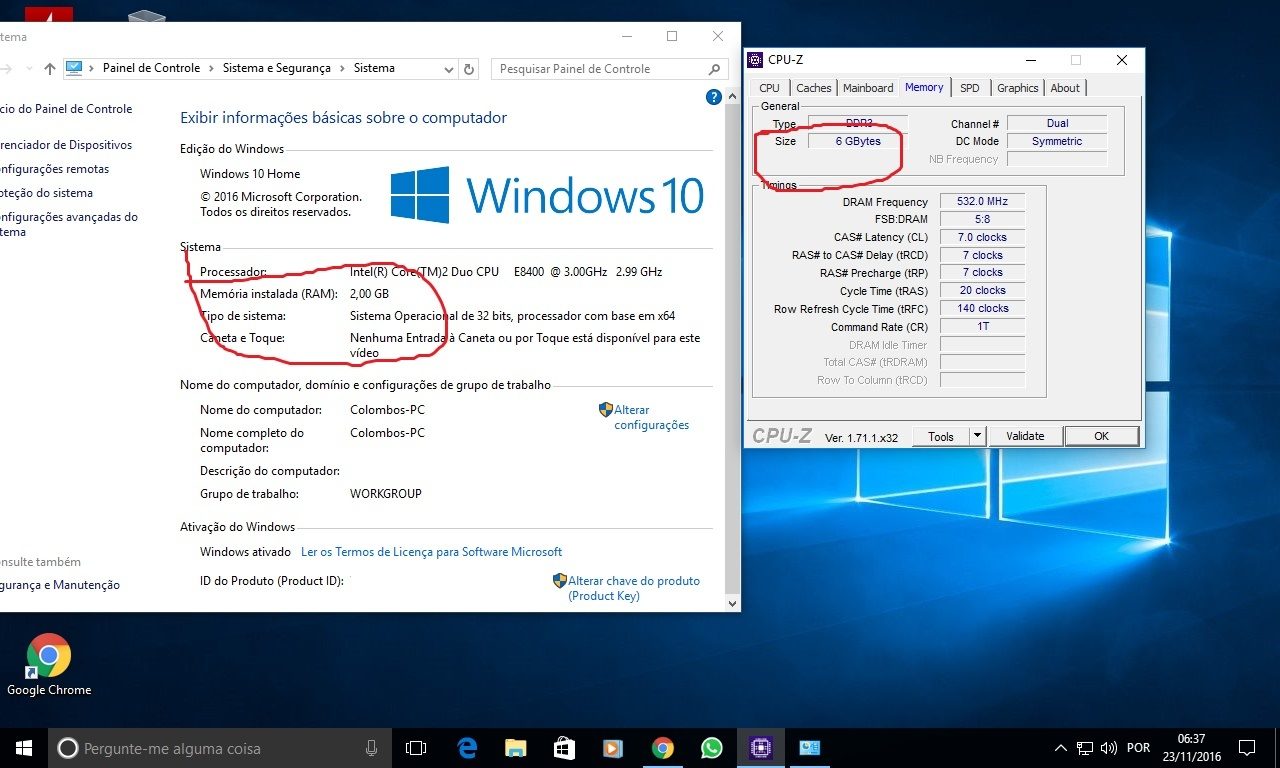Click the Validate button
The image size is (1280, 768).
(1025, 436)
